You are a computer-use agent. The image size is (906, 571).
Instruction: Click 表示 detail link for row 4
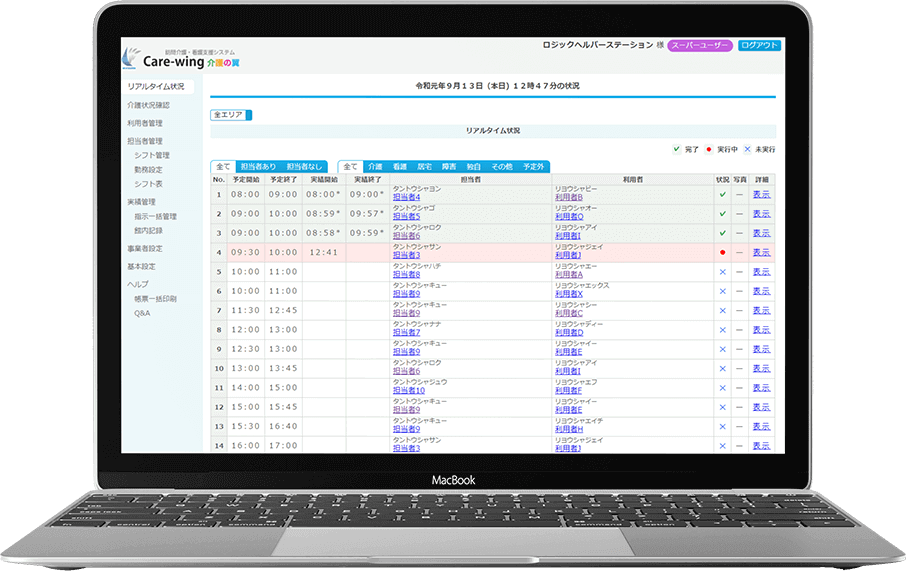(761, 252)
